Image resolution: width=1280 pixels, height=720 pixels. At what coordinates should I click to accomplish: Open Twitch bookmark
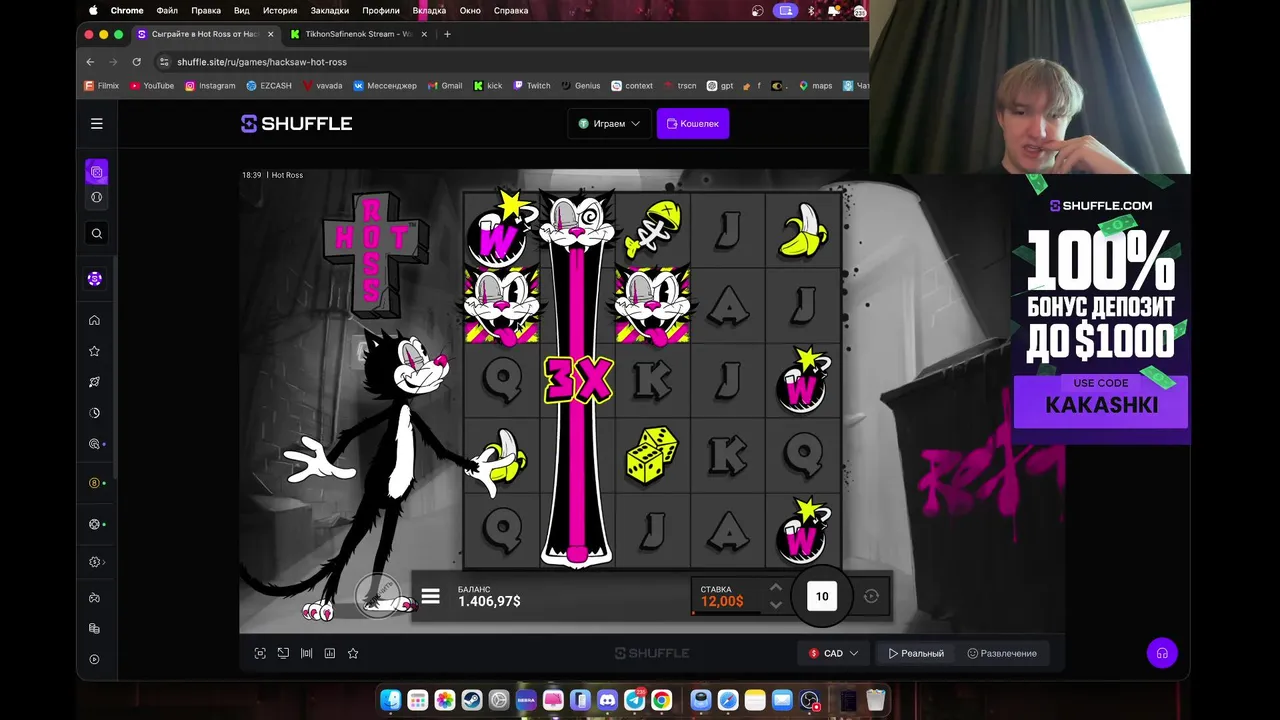tap(532, 86)
